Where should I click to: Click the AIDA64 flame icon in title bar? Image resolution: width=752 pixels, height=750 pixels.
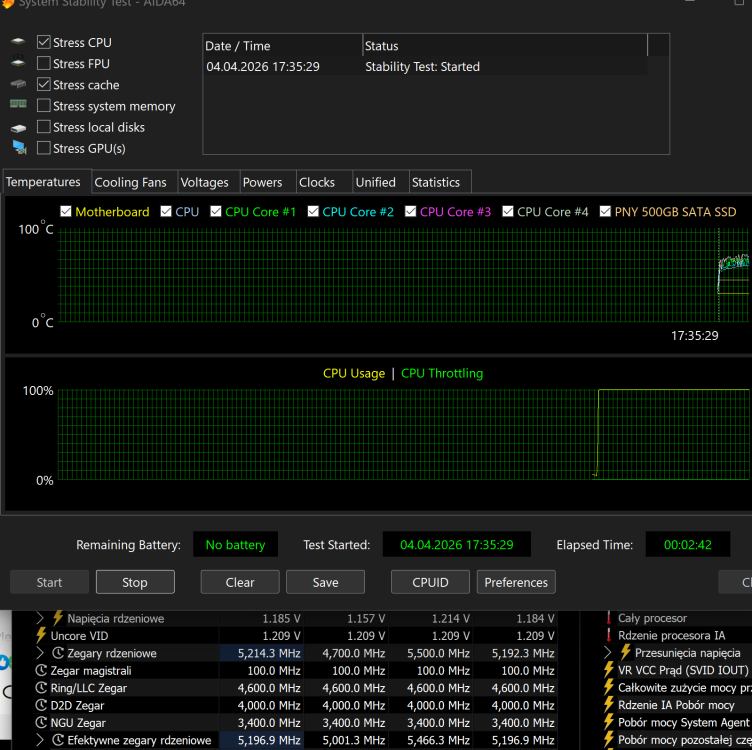(8, 4)
